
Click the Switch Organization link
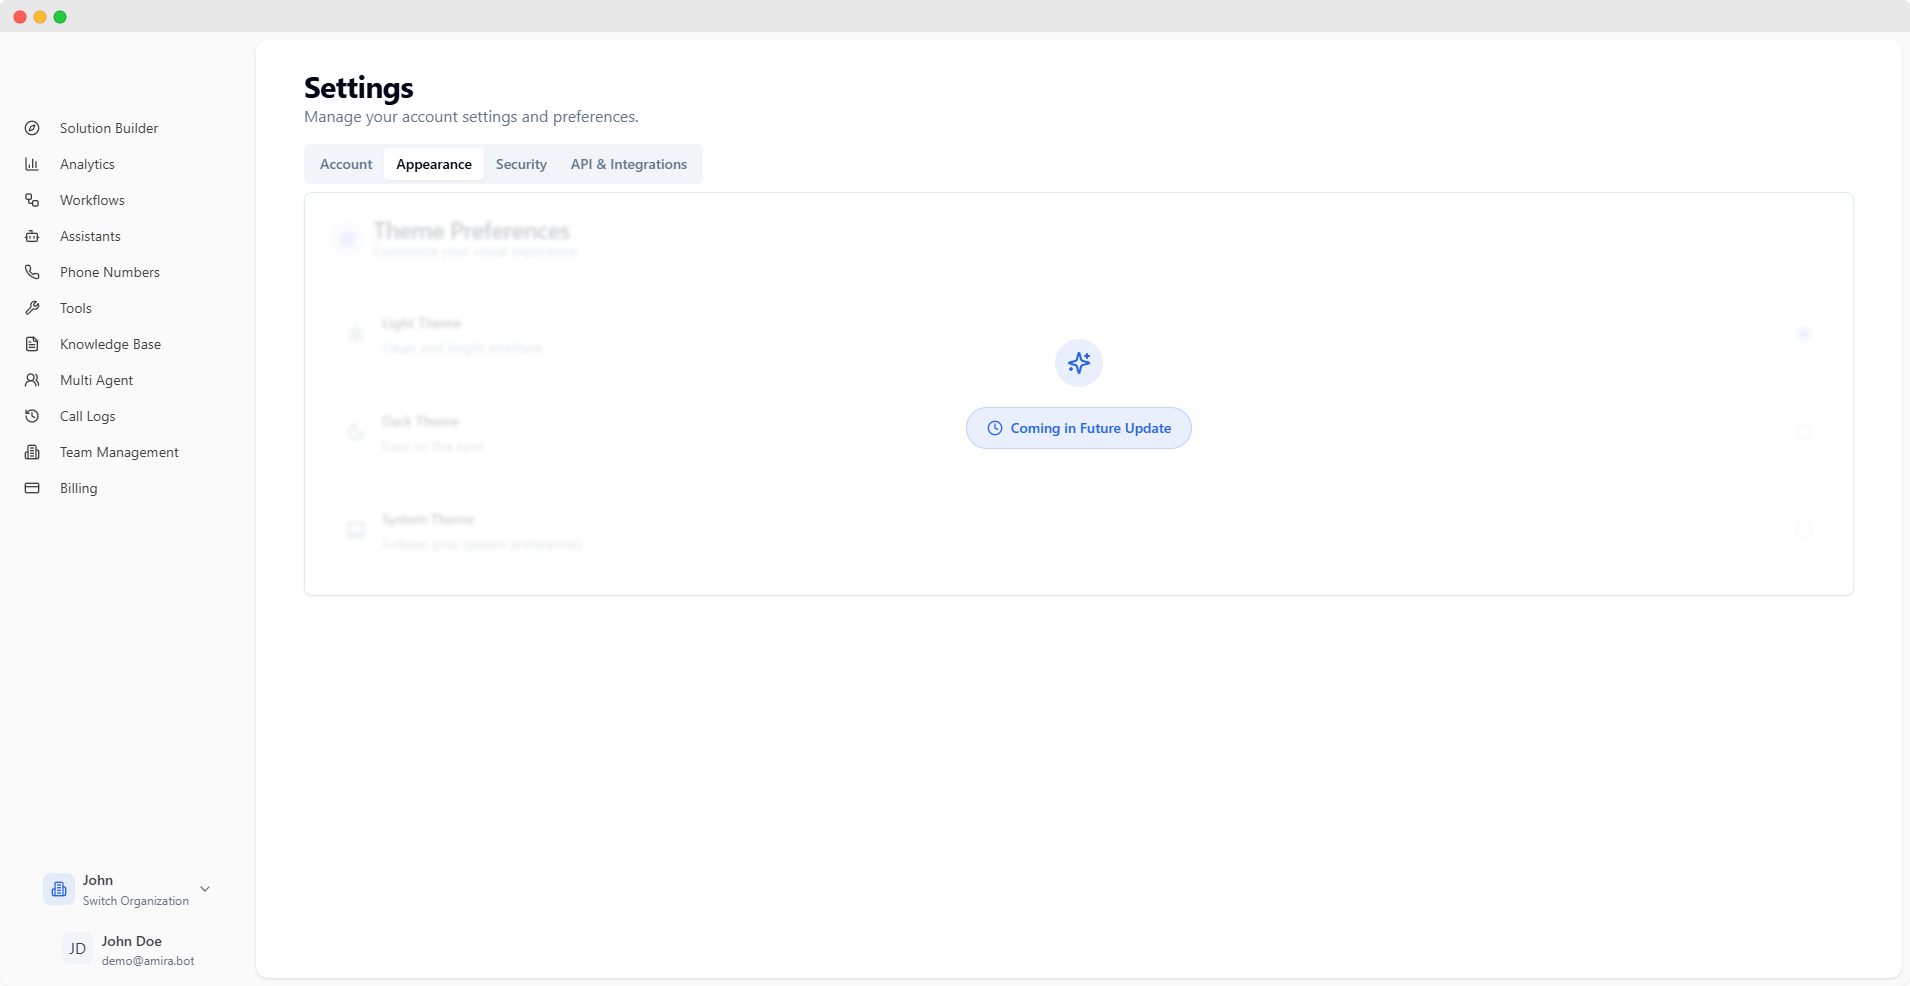pyautogui.click(x=134, y=901)
